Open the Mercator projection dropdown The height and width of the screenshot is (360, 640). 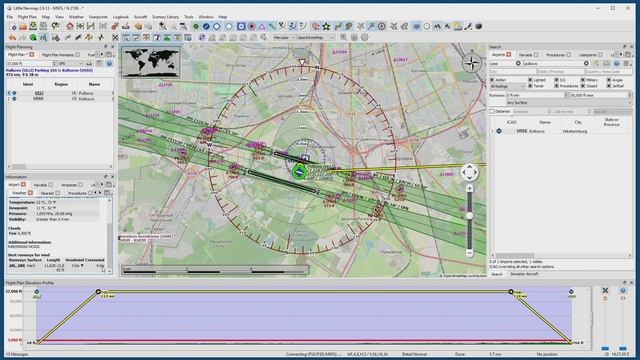283,38
